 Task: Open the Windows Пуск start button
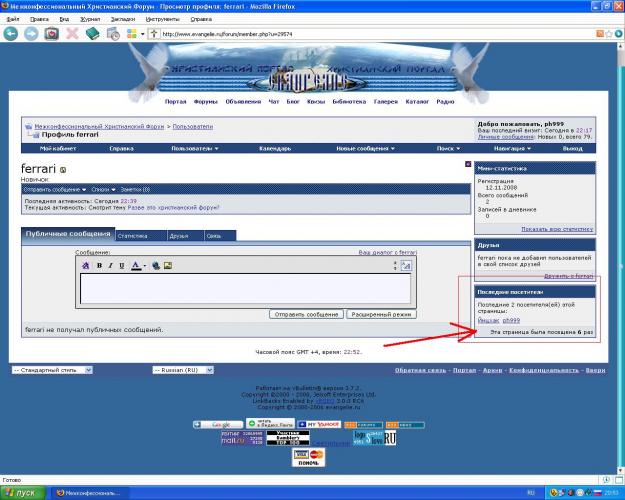[x=22, y=493]
